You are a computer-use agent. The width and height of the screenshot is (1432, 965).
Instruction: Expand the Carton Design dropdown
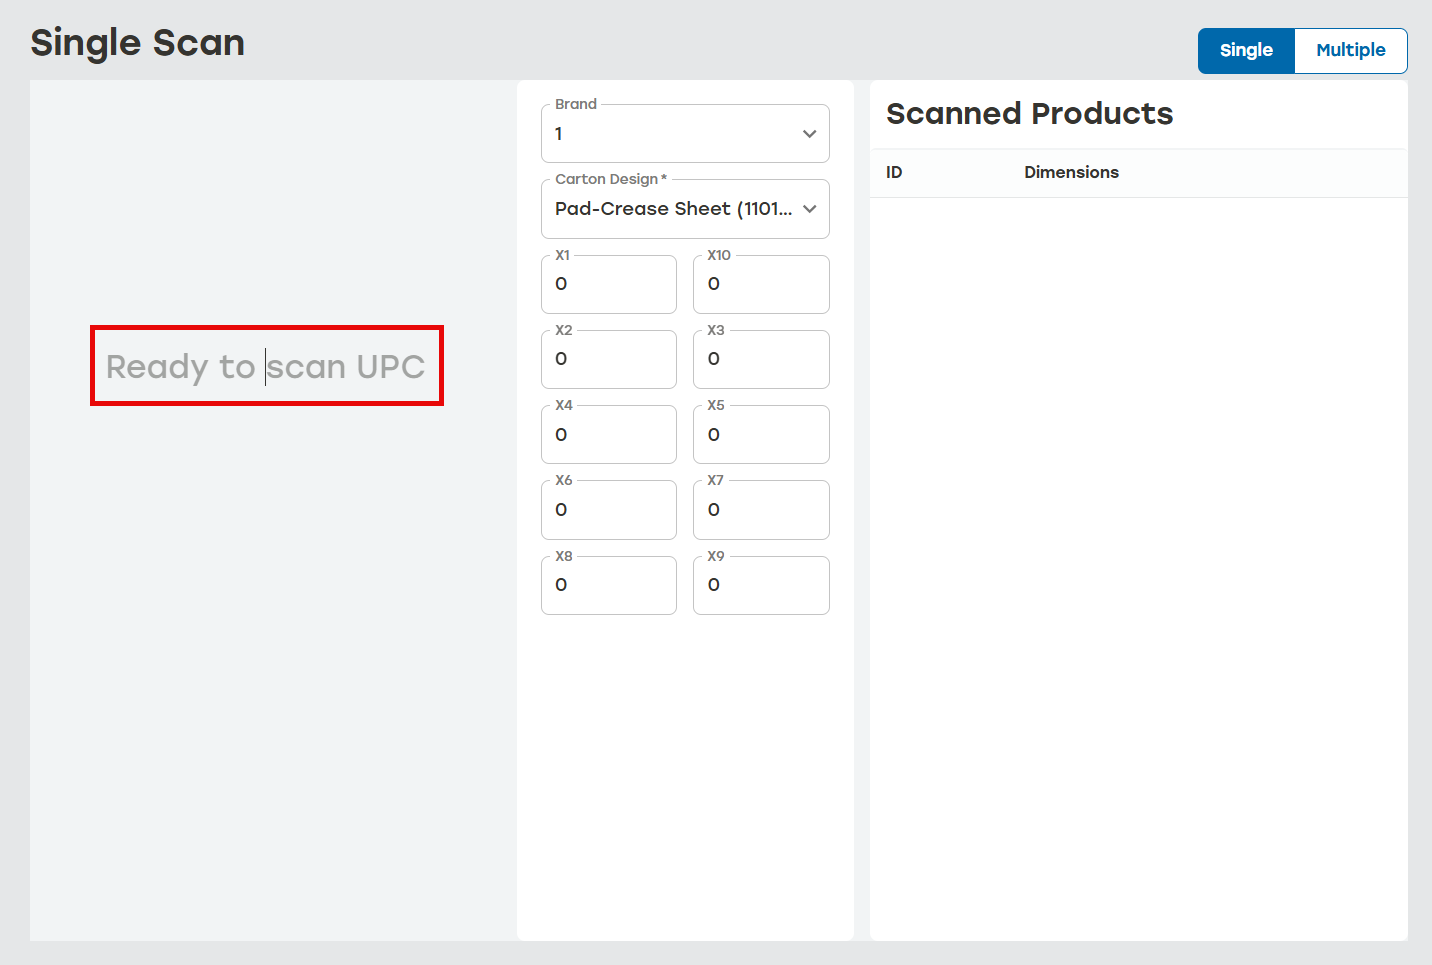pyautogui.click(x=685, y=209)
